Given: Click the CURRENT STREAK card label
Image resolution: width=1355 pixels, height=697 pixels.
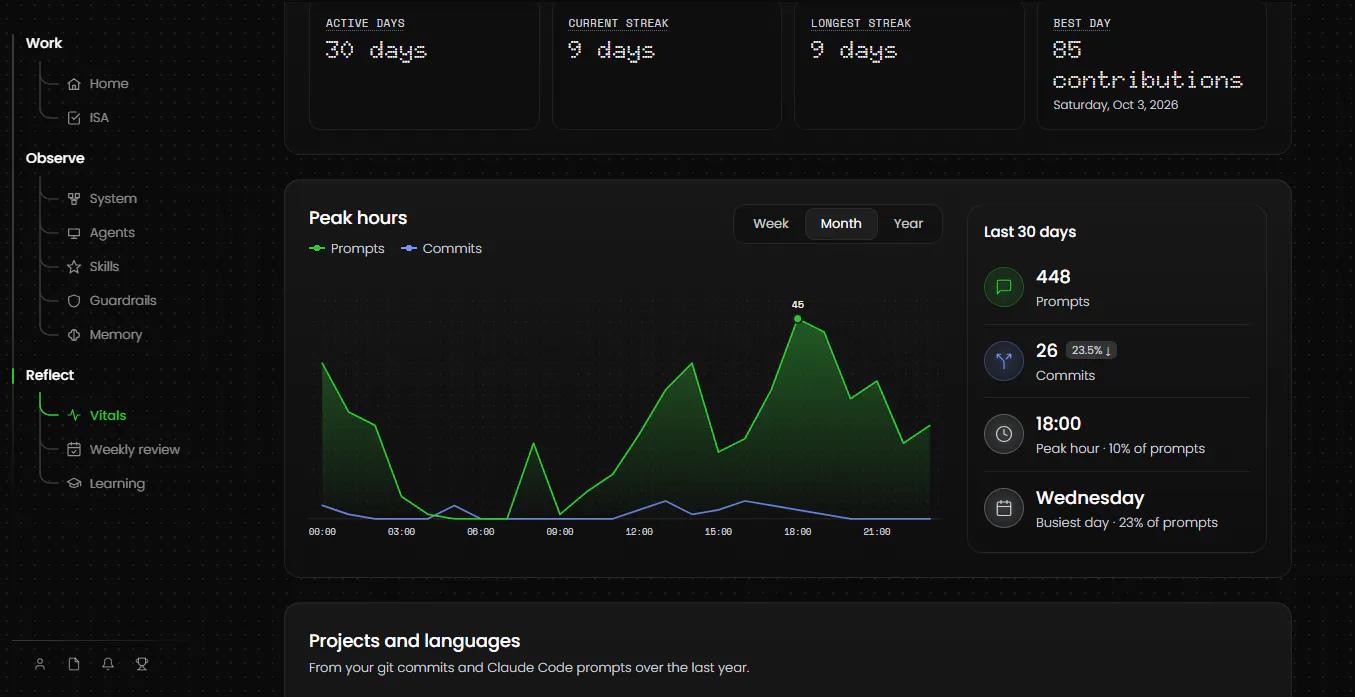Looking at the screenshot, I should (x=618, y=23).
